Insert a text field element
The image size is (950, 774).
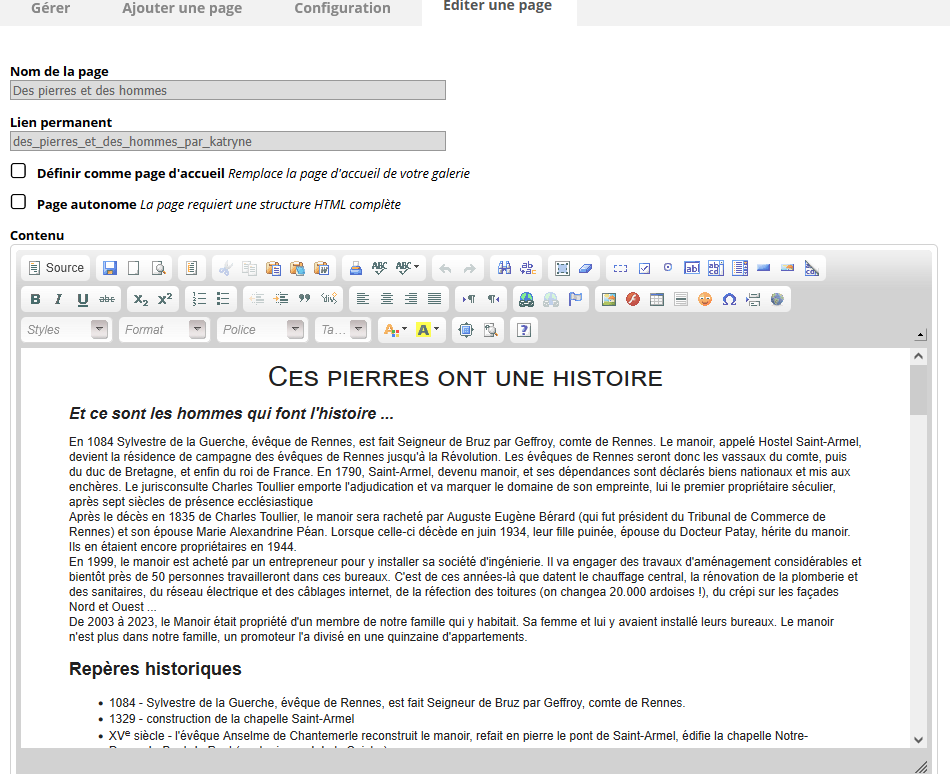point(692,268)
